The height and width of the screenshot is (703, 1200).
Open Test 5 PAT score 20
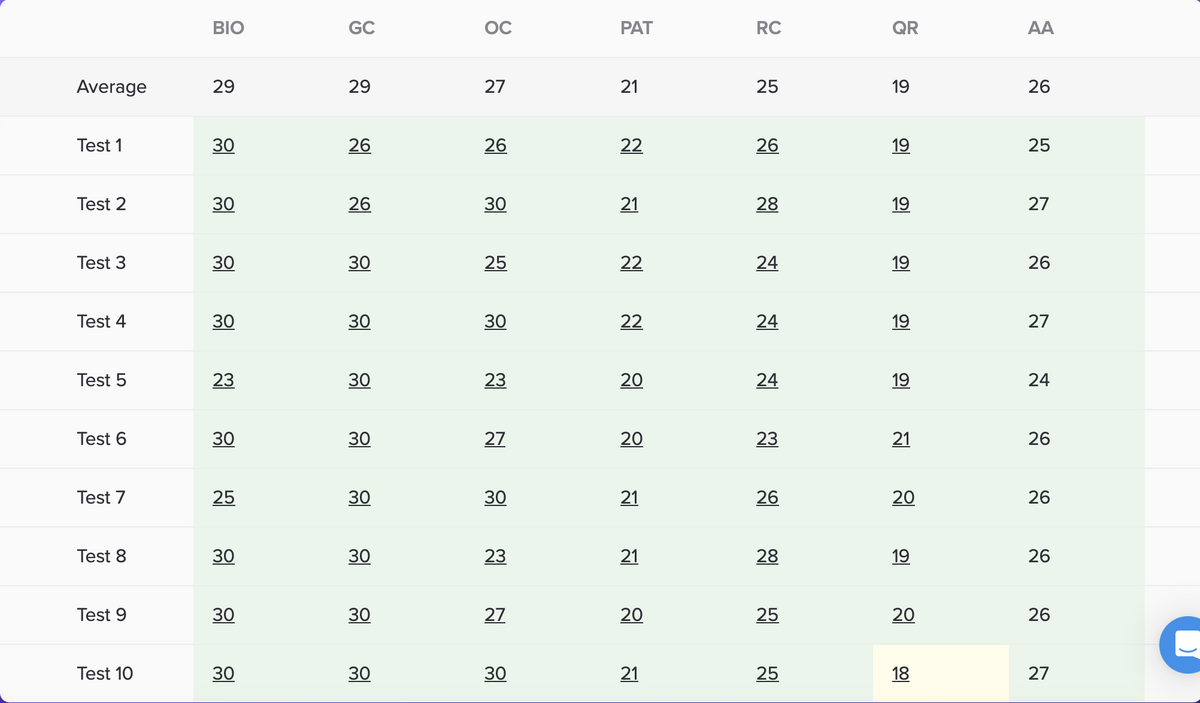point(631,380)
